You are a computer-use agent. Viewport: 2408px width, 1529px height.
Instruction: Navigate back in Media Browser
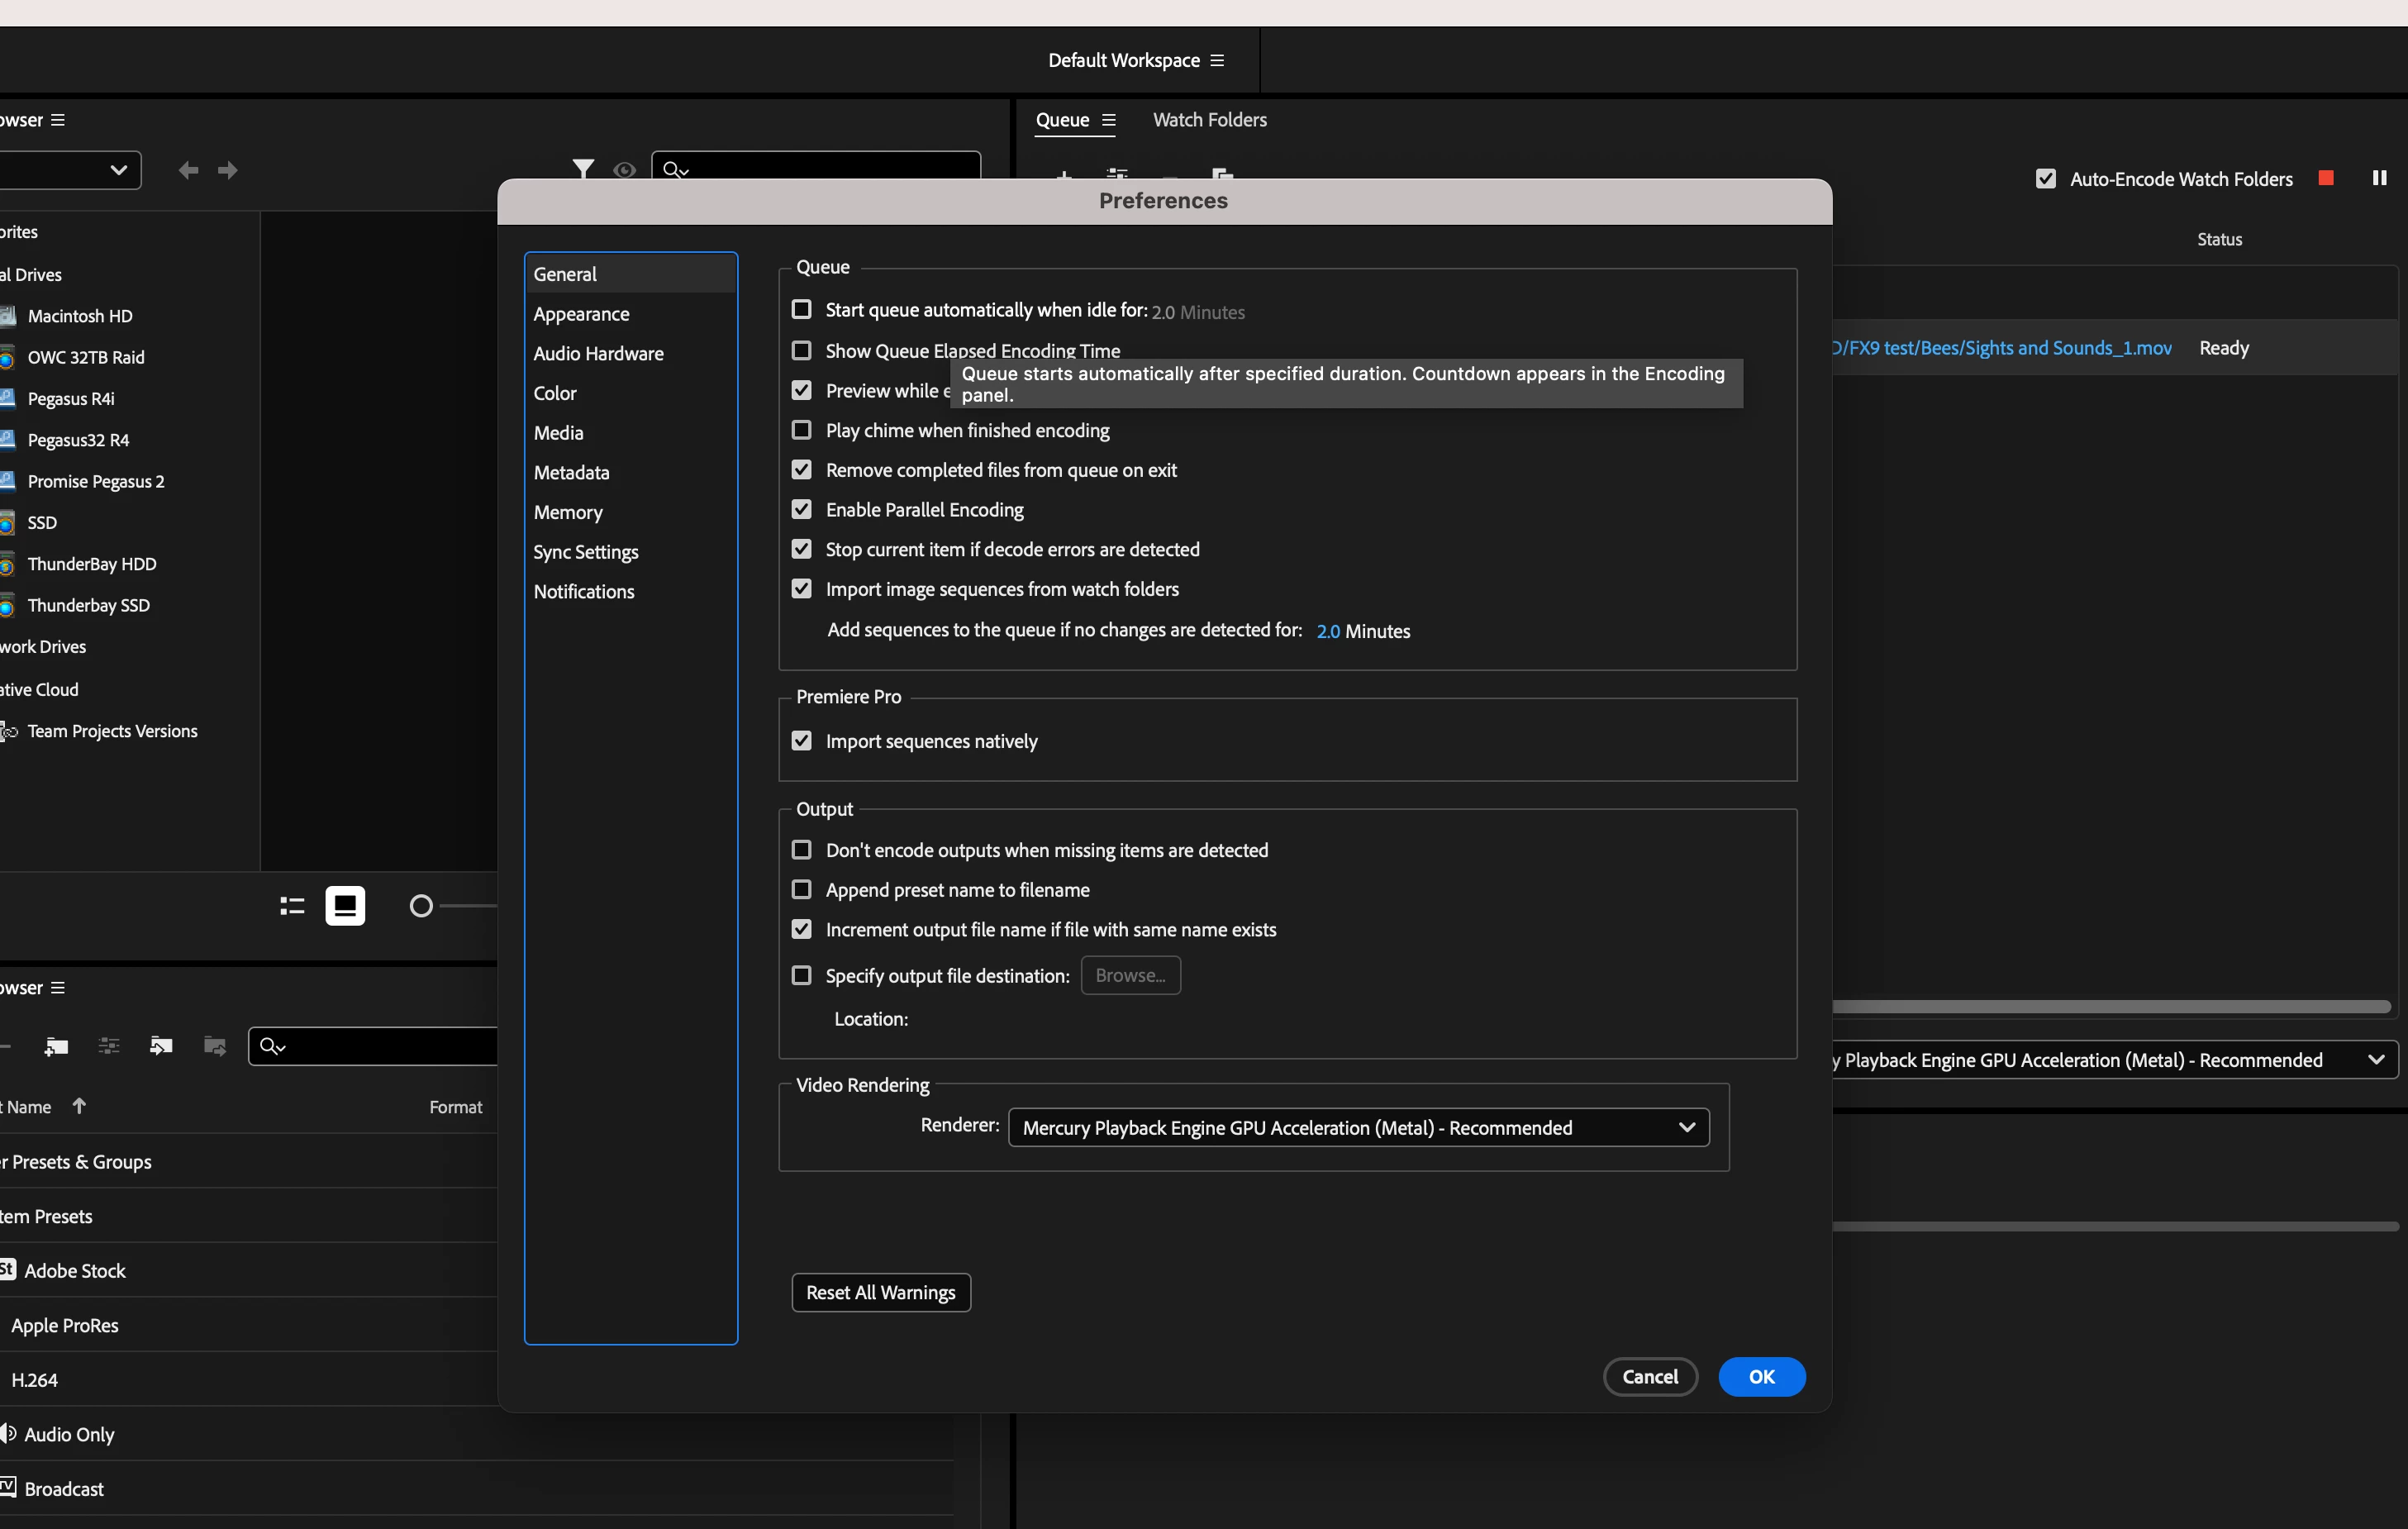pos(188,170)
